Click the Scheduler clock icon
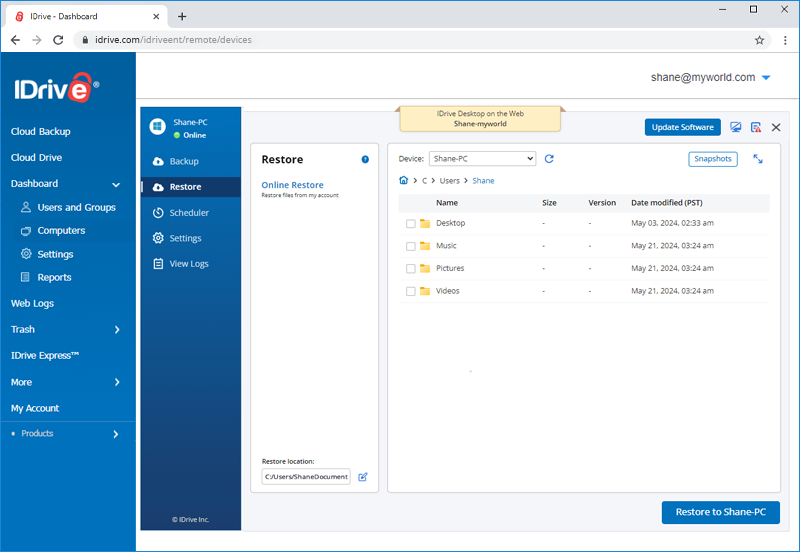 point(158,213)
